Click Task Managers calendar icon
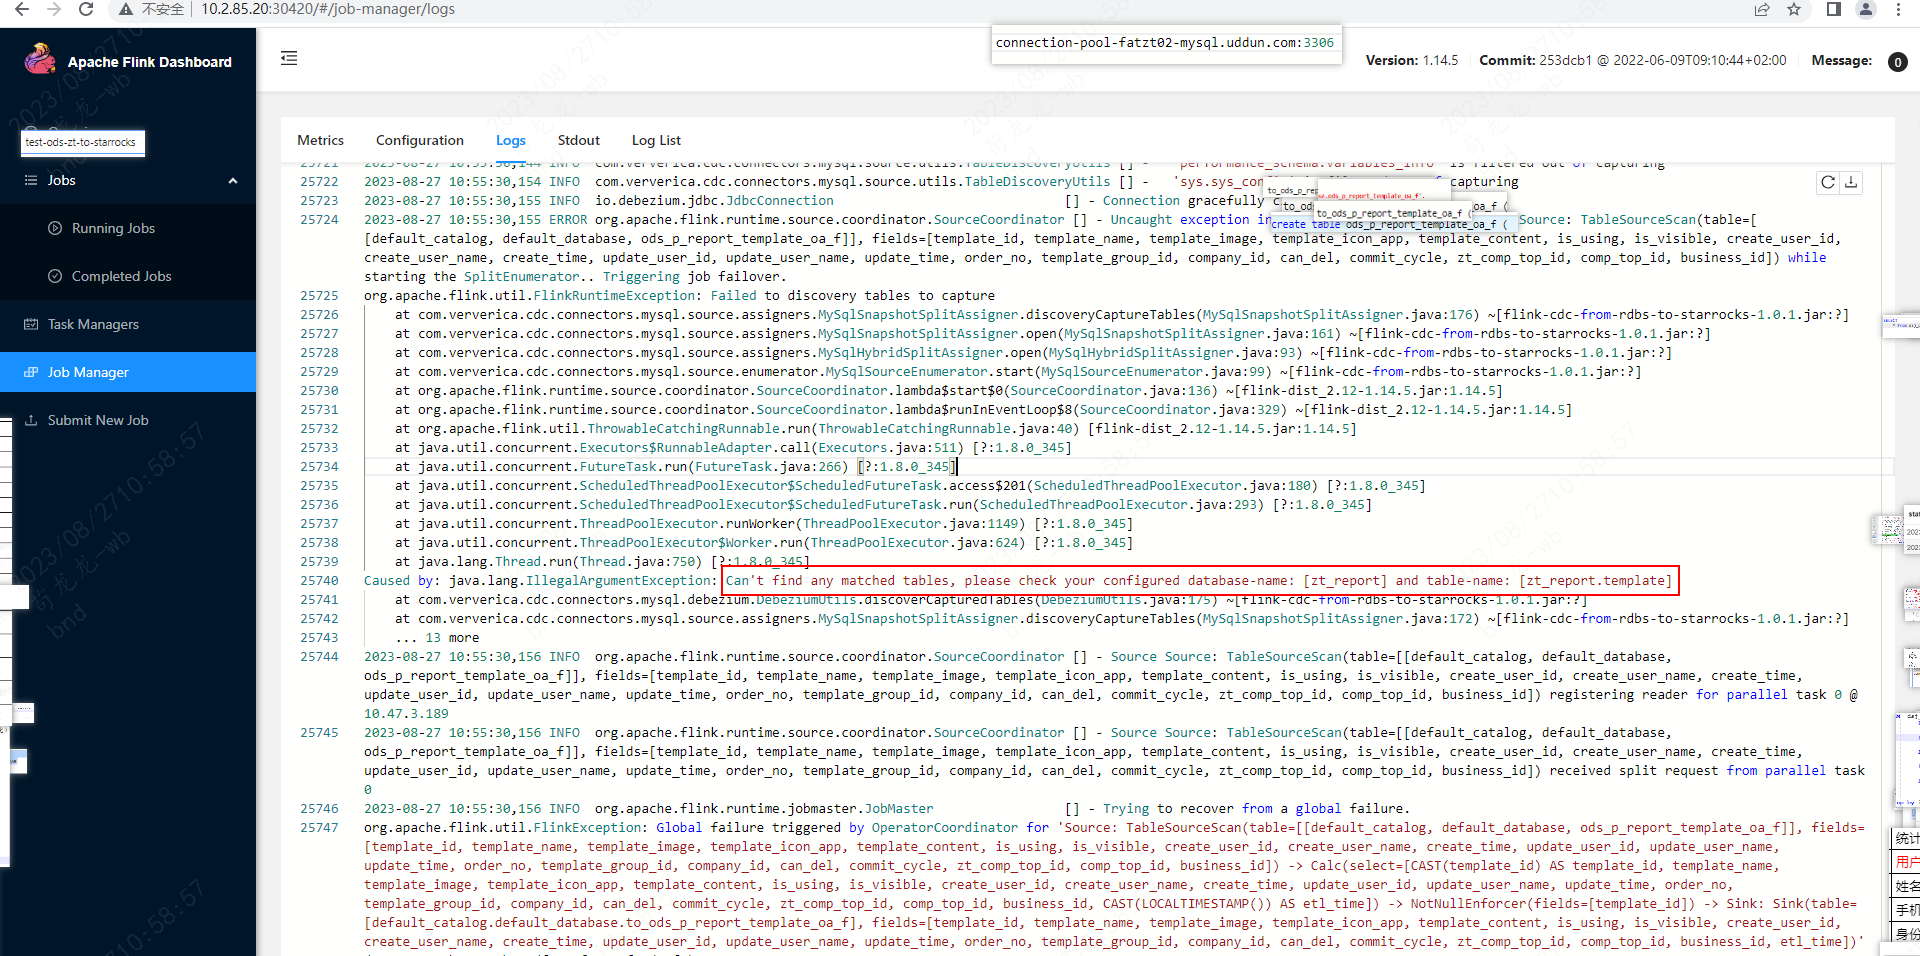The width and height of the screenshot is (1920, 956). click(31, 324)
